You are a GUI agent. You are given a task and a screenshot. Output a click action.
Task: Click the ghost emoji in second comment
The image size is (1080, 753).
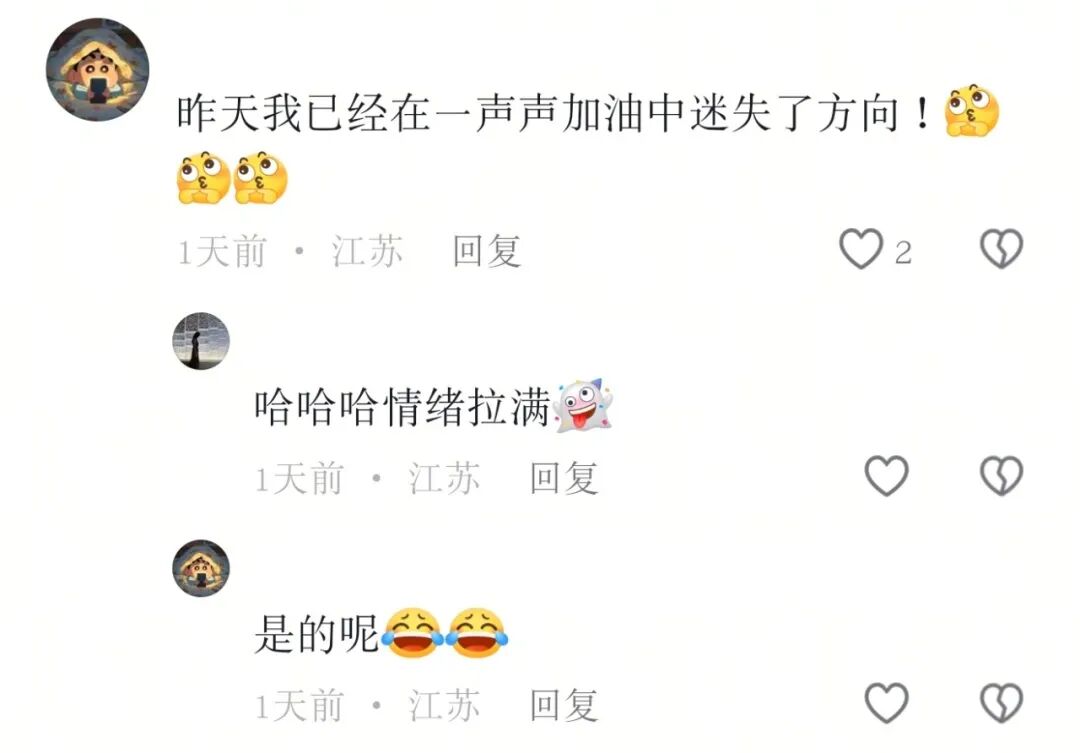click(583, 405)
